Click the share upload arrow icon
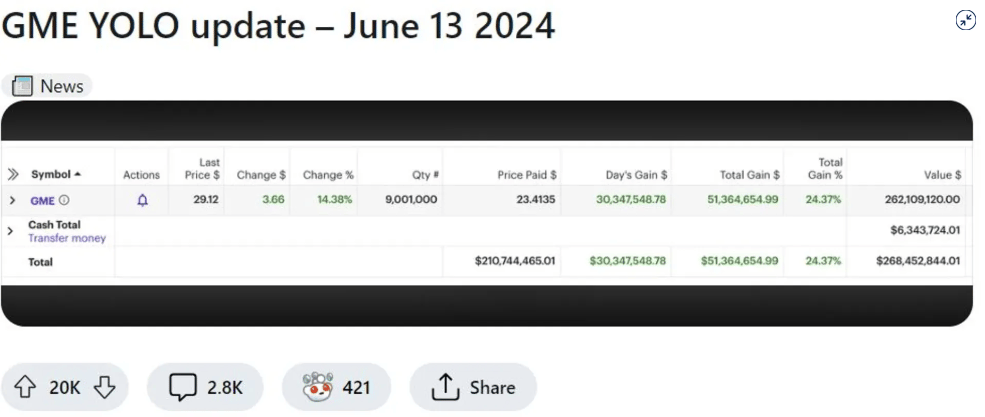The height and width of the screenshot is (417, 985). pyautogui.click(x=444, y=387)
